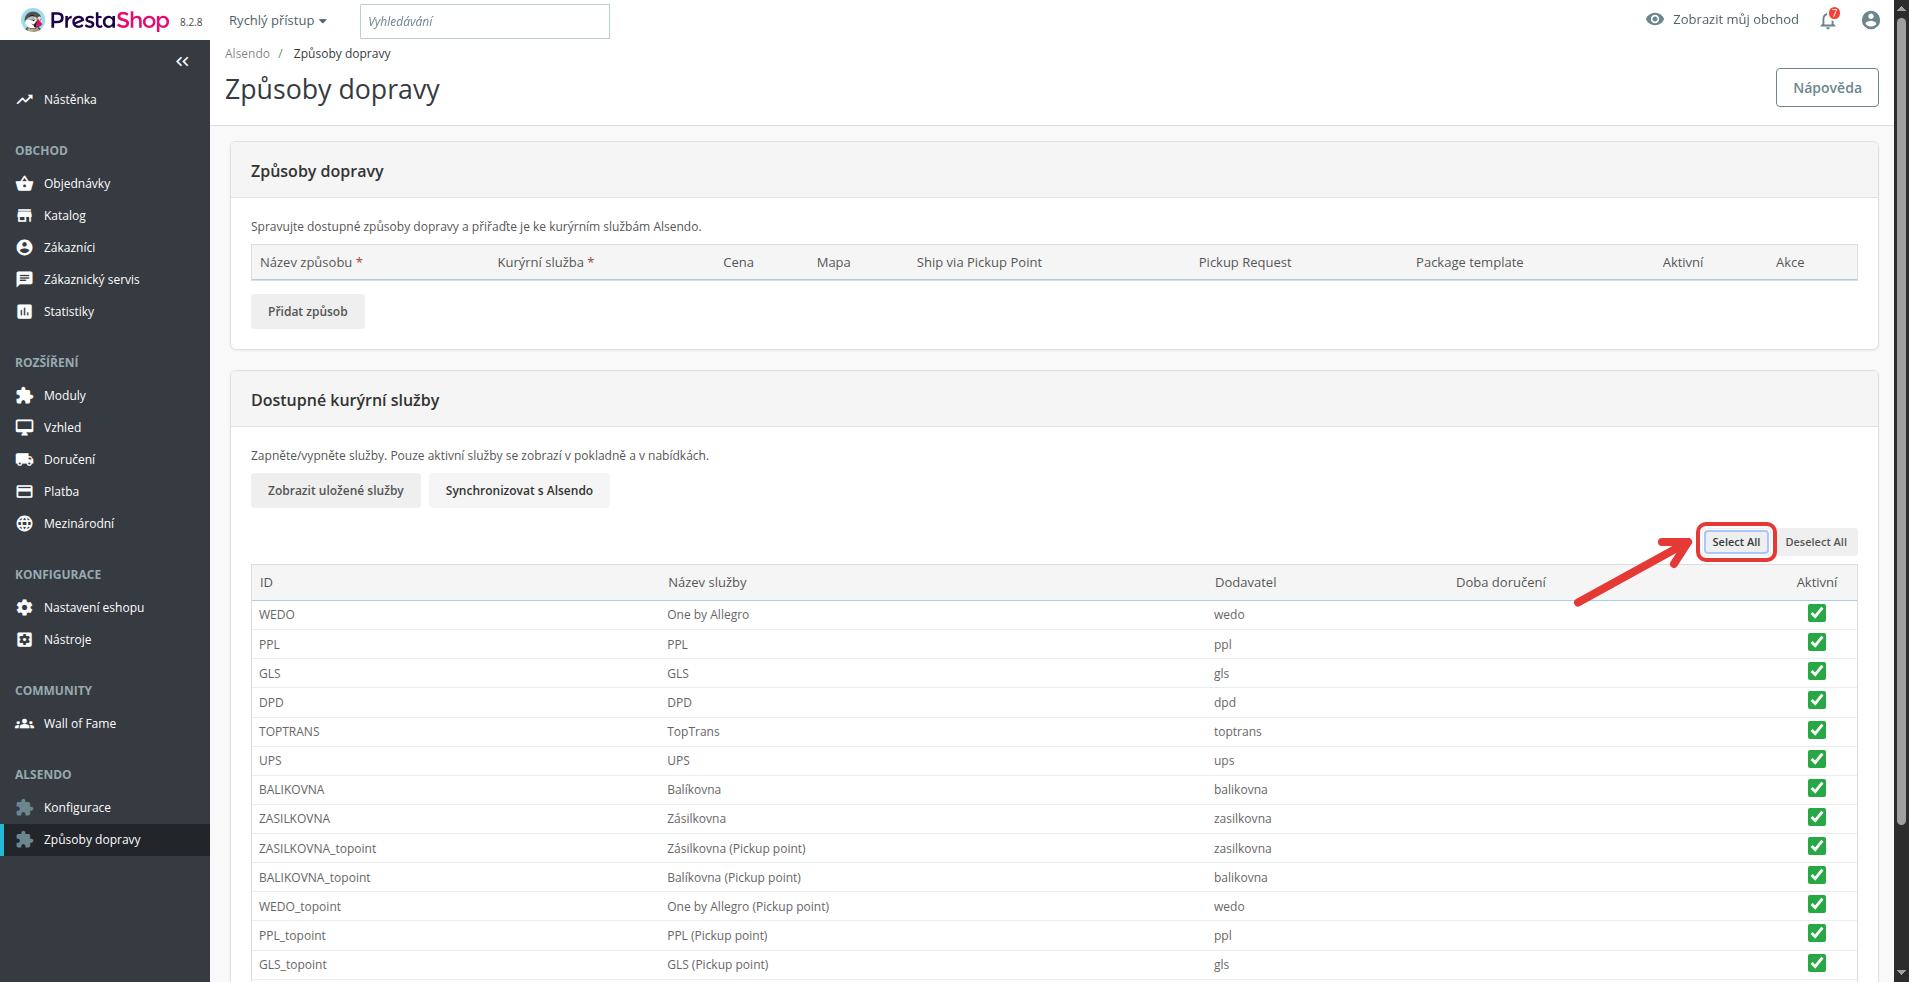Screen dimensions: 1909x982
Task: Click Synchronizovat s Alsendo button
Action: [x=519, y=491]
